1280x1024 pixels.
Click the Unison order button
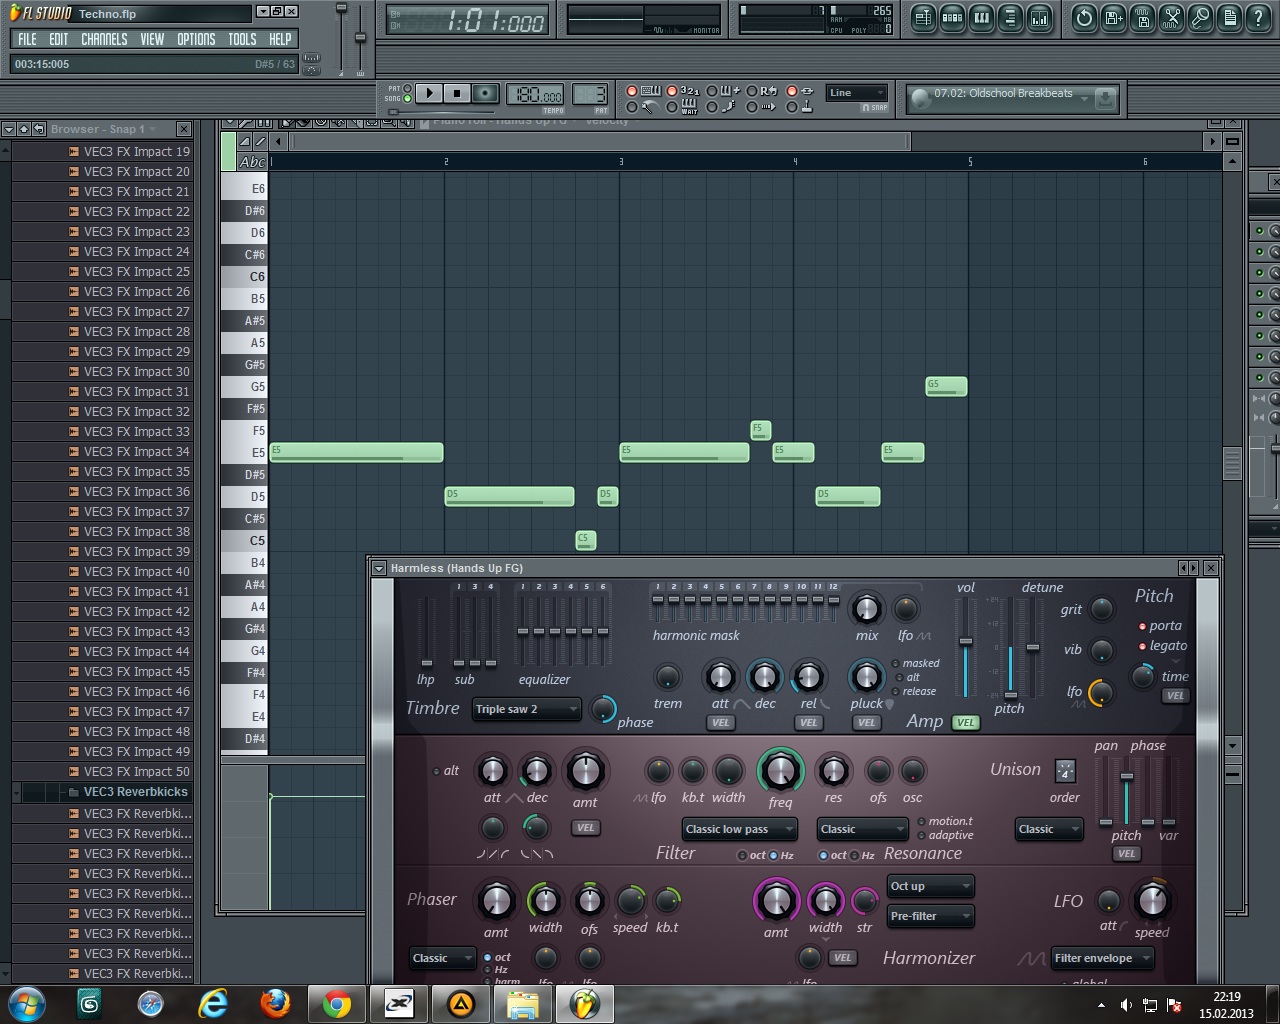point(1065,771)
